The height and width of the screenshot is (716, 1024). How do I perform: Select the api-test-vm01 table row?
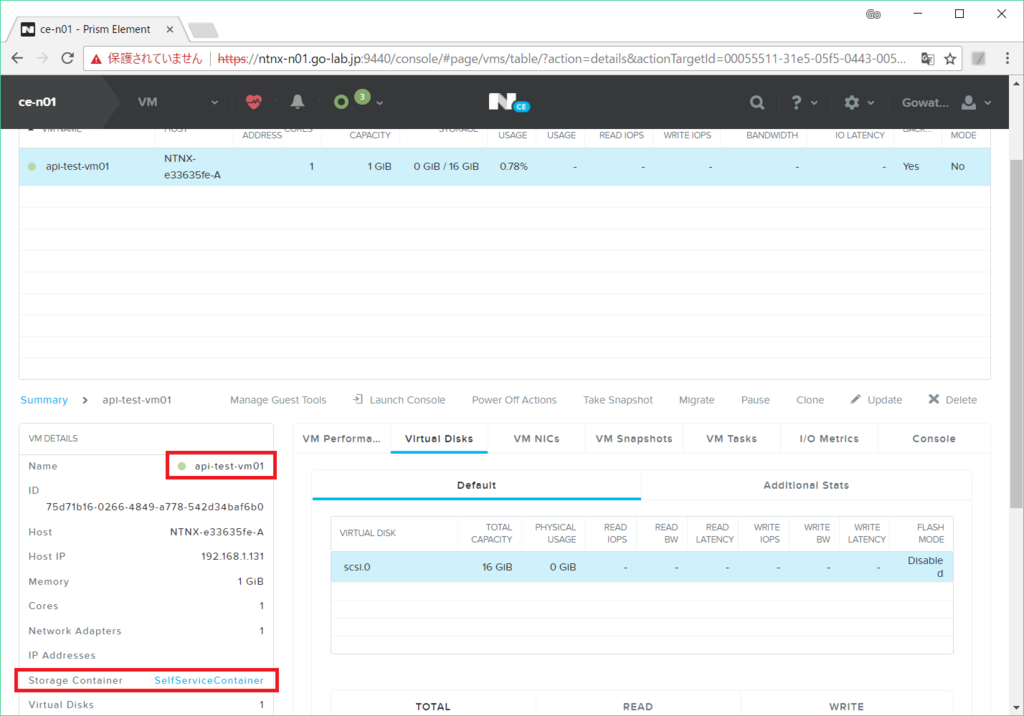tap(504, 167)
